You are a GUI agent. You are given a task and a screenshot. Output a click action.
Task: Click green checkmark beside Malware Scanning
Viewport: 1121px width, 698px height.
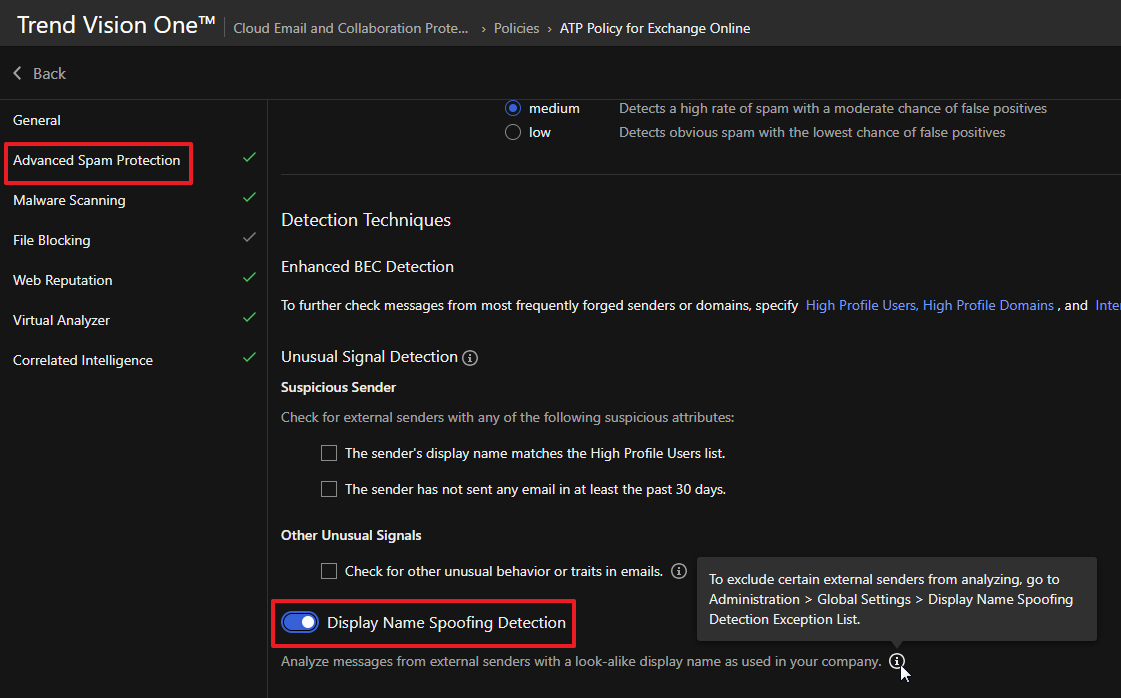(x=249, y=198)
